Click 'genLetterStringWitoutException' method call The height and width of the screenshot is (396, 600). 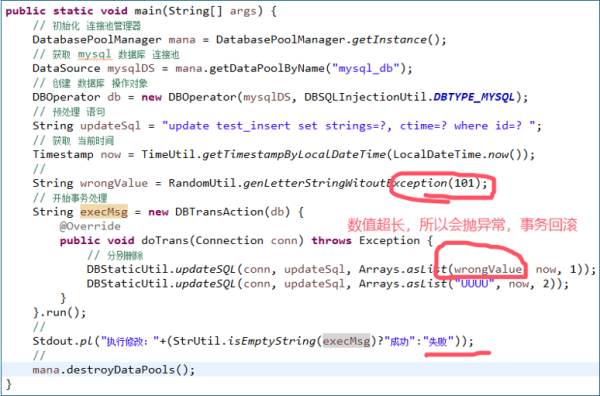(x=345, y=184)
